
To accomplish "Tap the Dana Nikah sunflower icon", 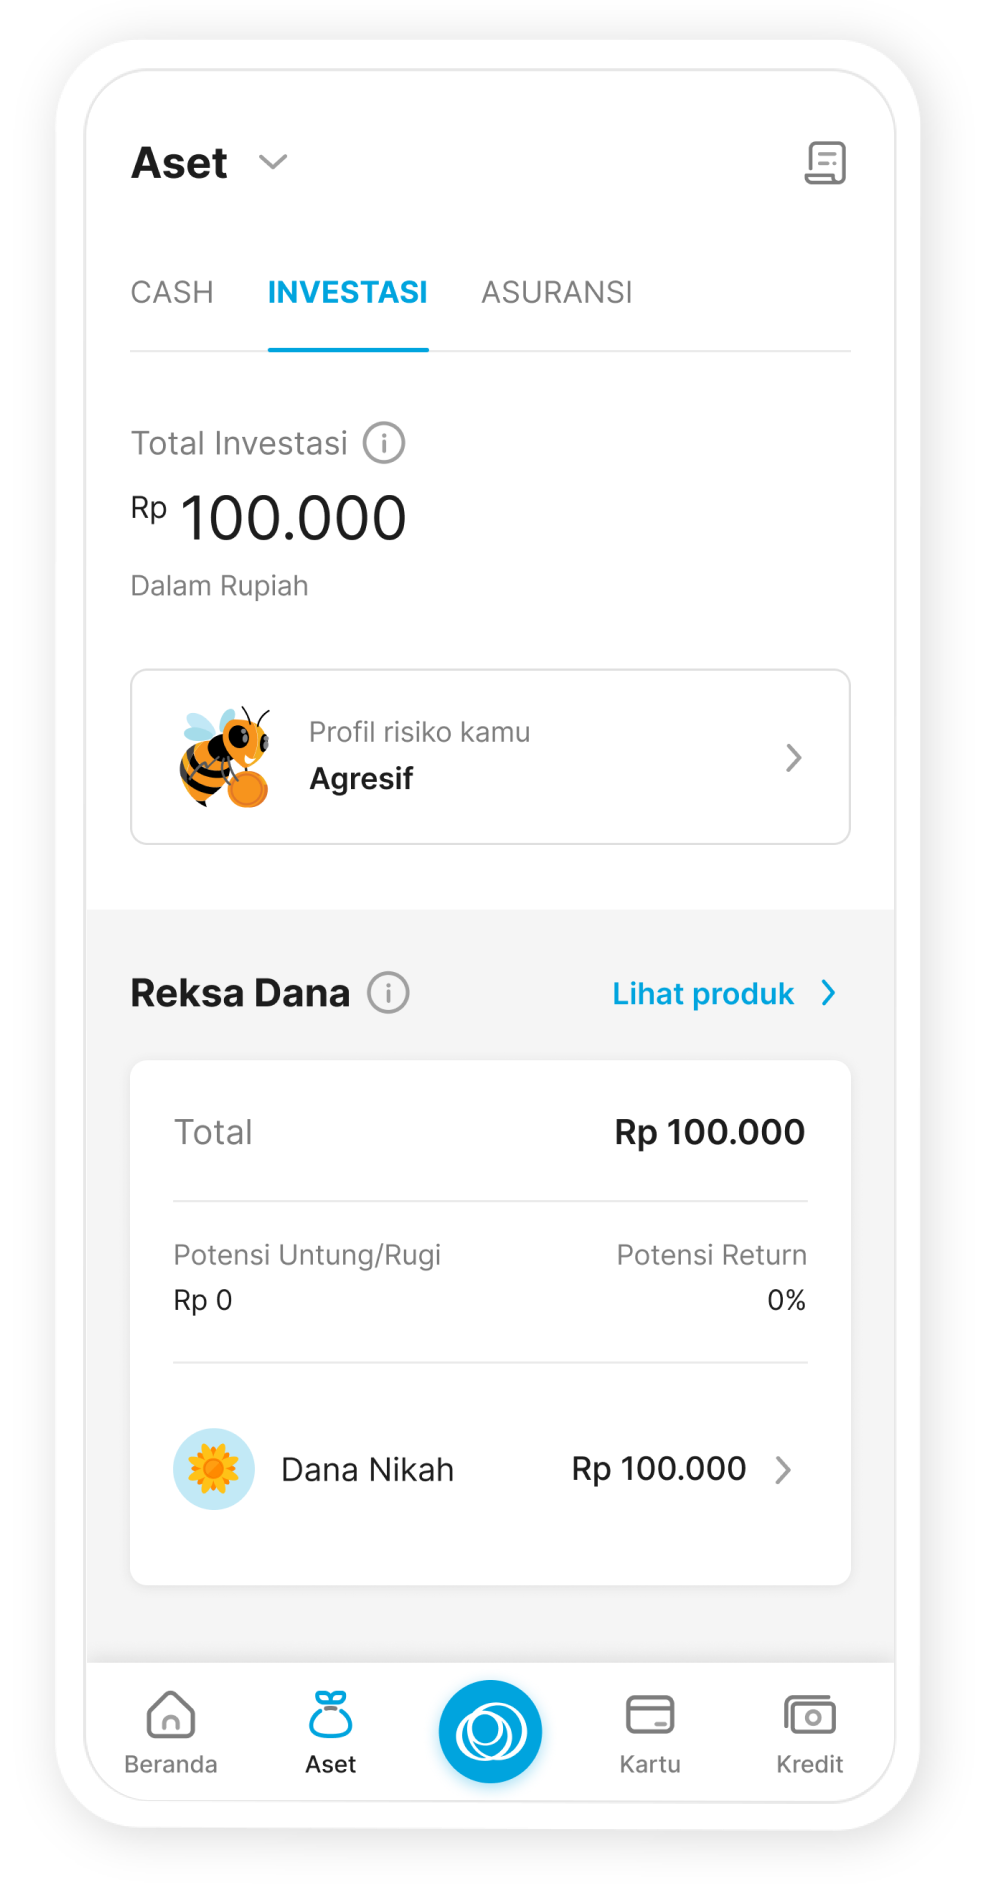I will tap(214, 1469).
